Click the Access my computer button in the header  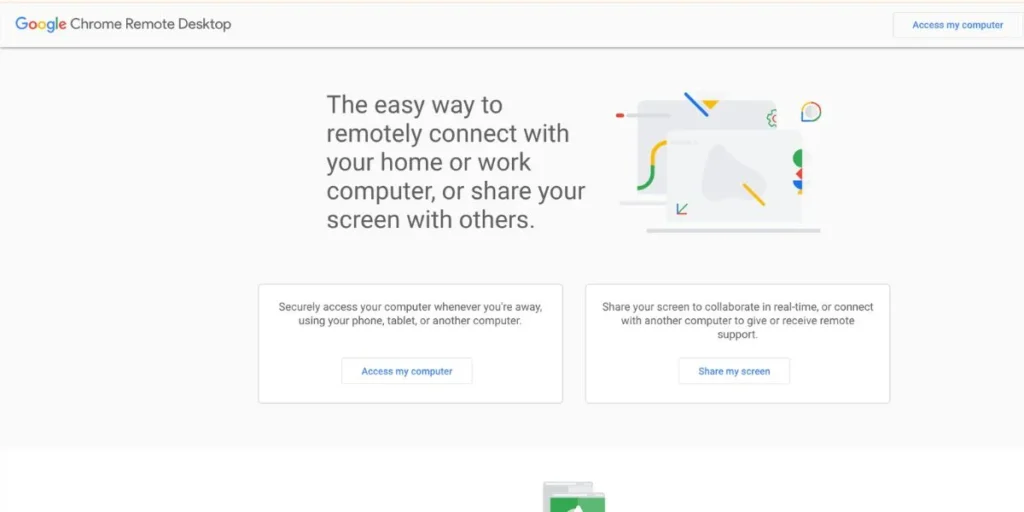coord(957,25)
